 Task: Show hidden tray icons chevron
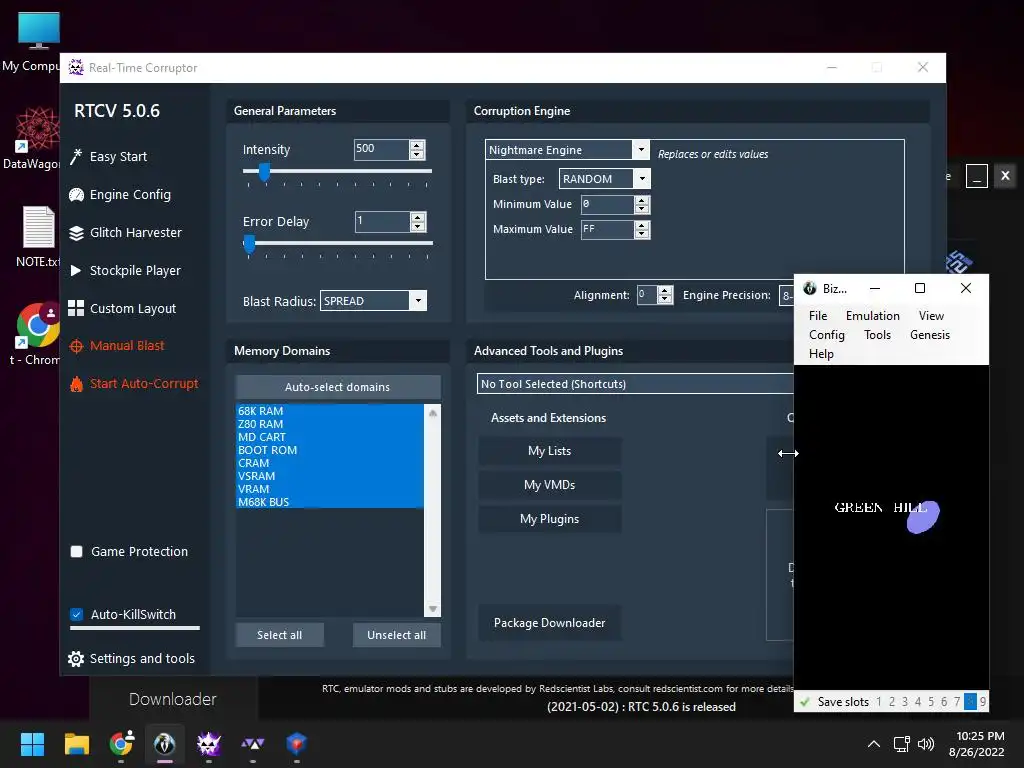coord(873,744)
